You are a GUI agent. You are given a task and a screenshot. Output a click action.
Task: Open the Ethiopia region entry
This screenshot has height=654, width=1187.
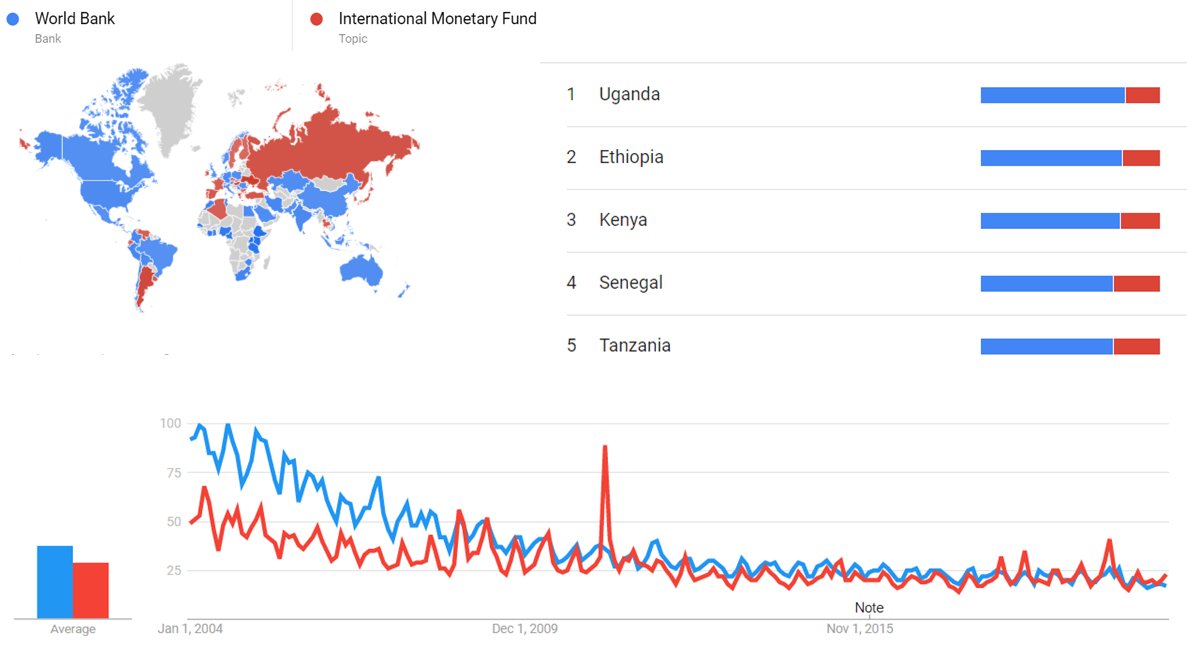pos(631,158)
